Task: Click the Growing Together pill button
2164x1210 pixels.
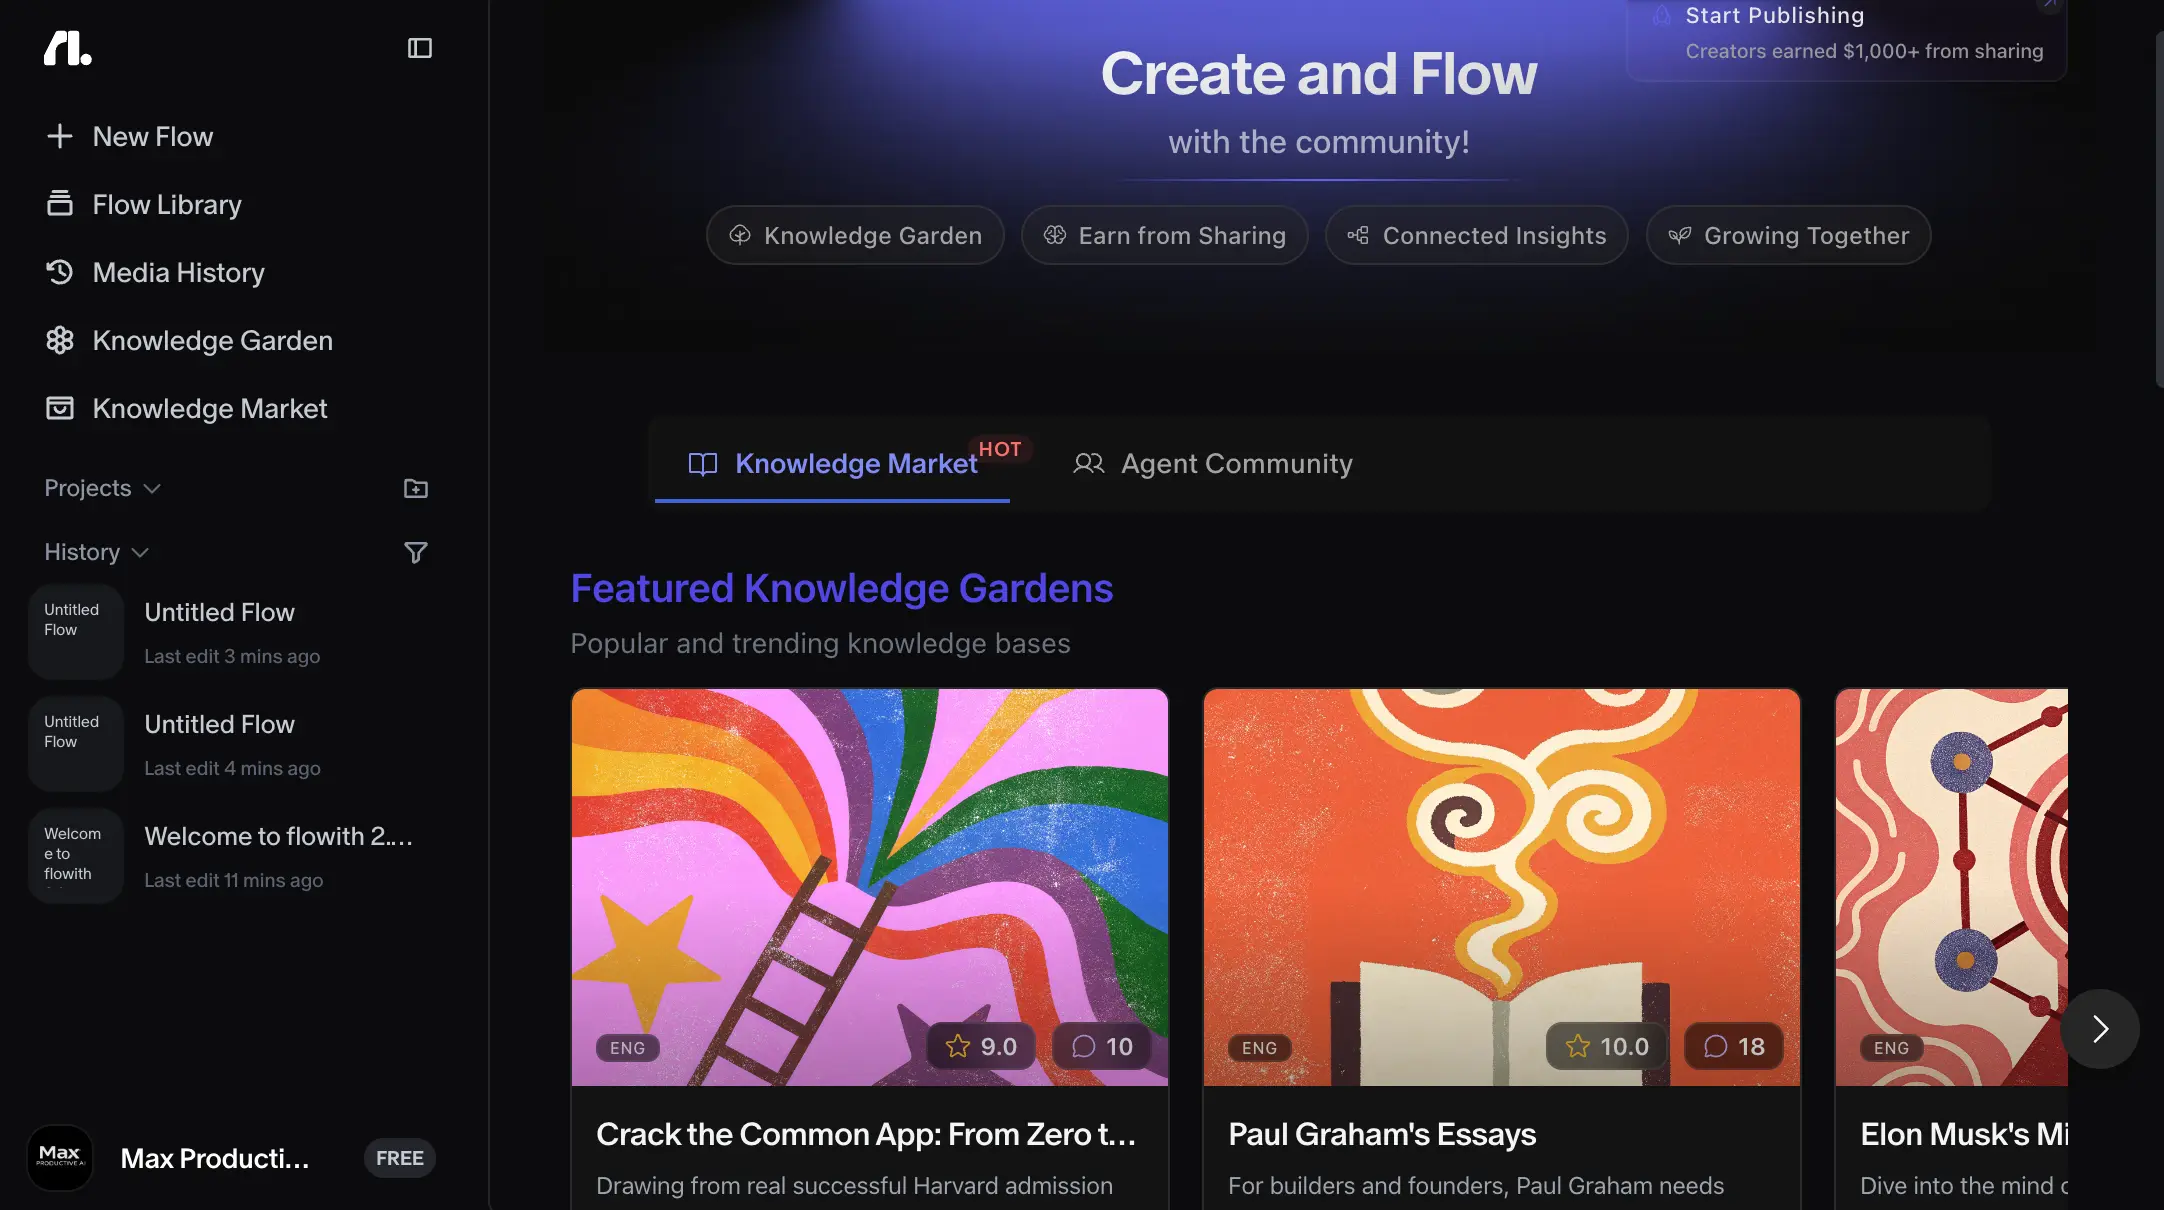Action: click(1789, 235)
